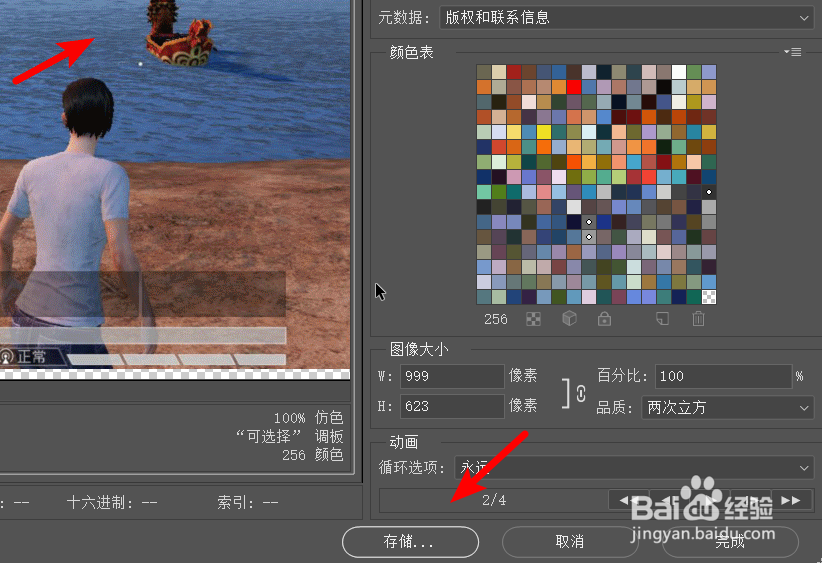Jump to the first animation frame
Screen dimensions: 822x563
click(x=628, y=500)
